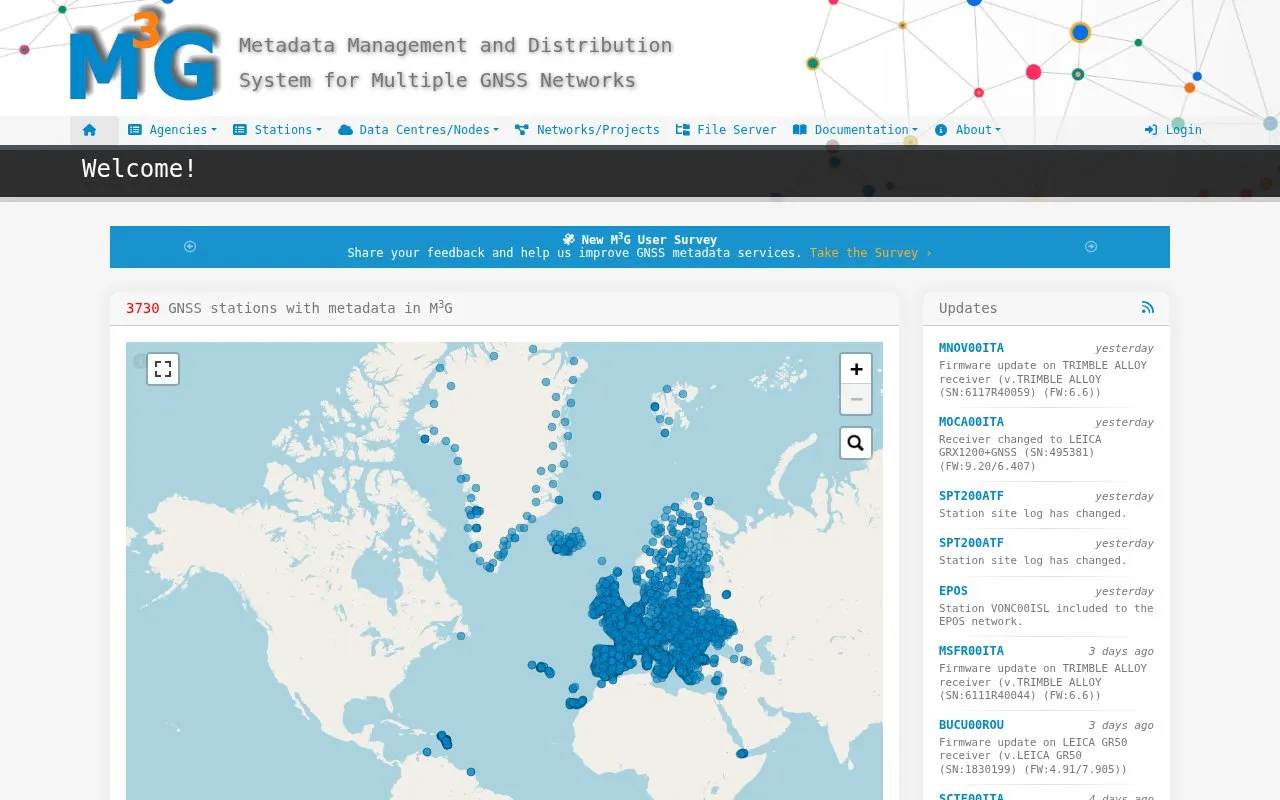Go to Networks/Projects page
This screenshot has width=1280, height=800.
click(x=587, y=130)
